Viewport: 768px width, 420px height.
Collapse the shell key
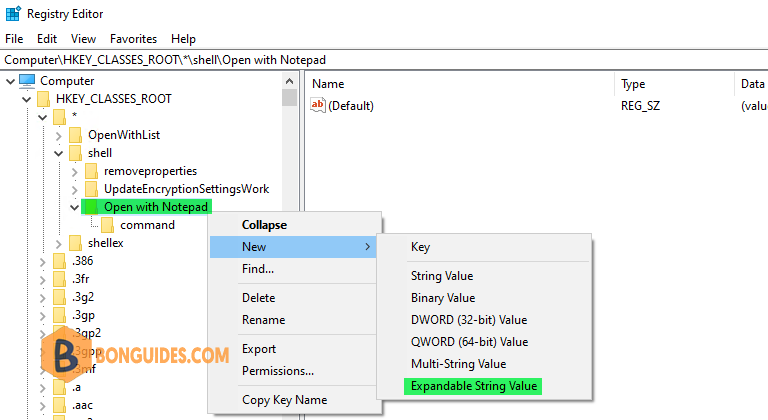[59, 153]
